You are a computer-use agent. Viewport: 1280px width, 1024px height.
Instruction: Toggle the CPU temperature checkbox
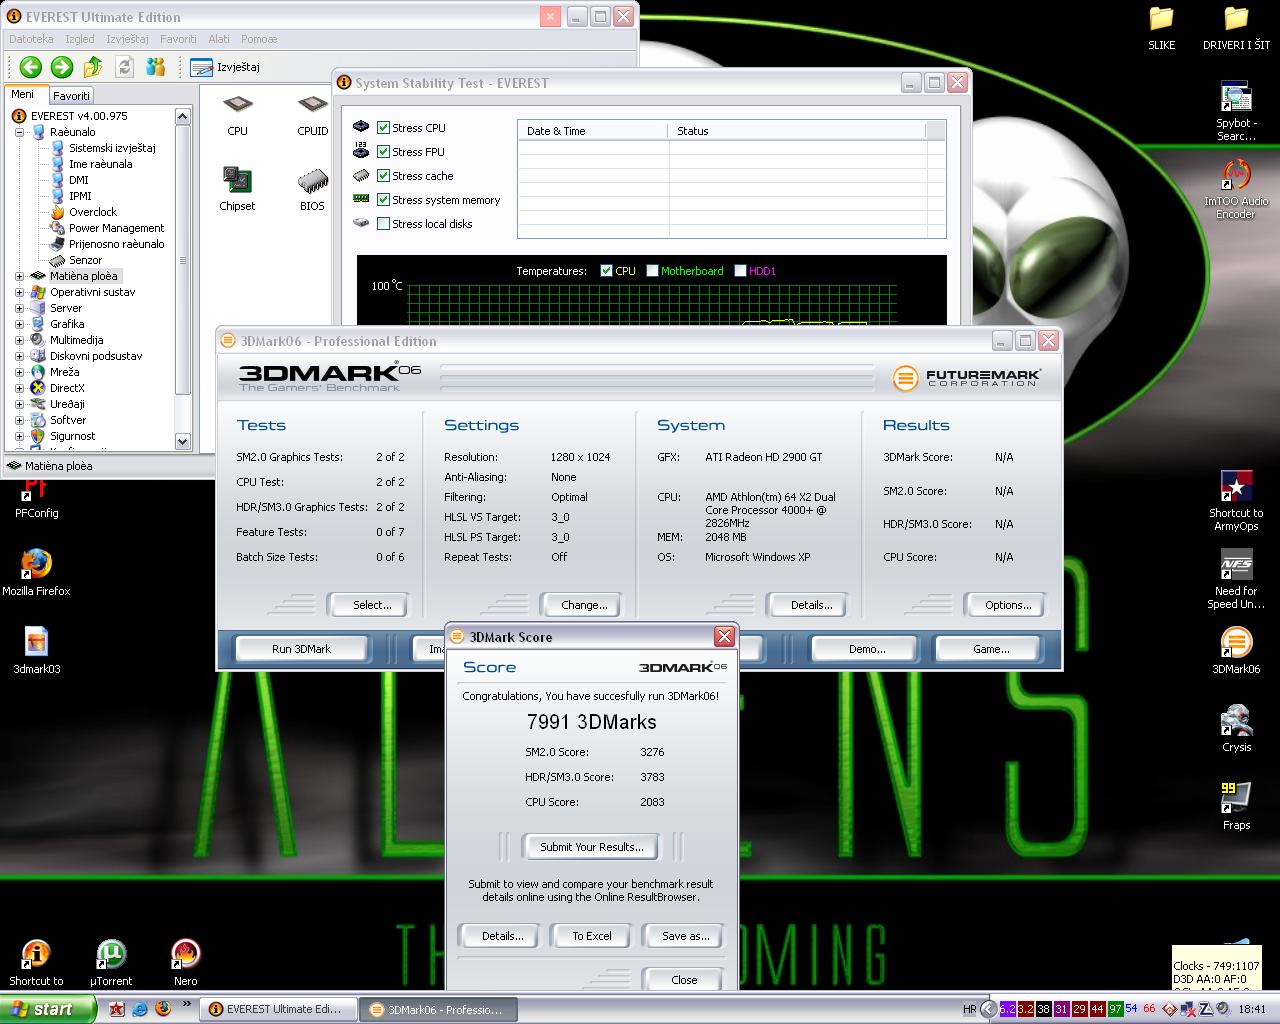pos(606,271)
